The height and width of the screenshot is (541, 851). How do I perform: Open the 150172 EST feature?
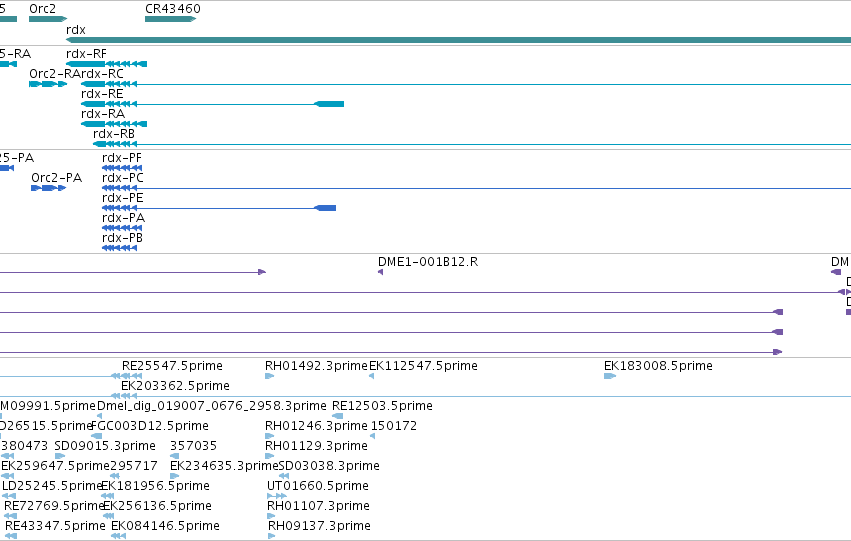point(394,427)
